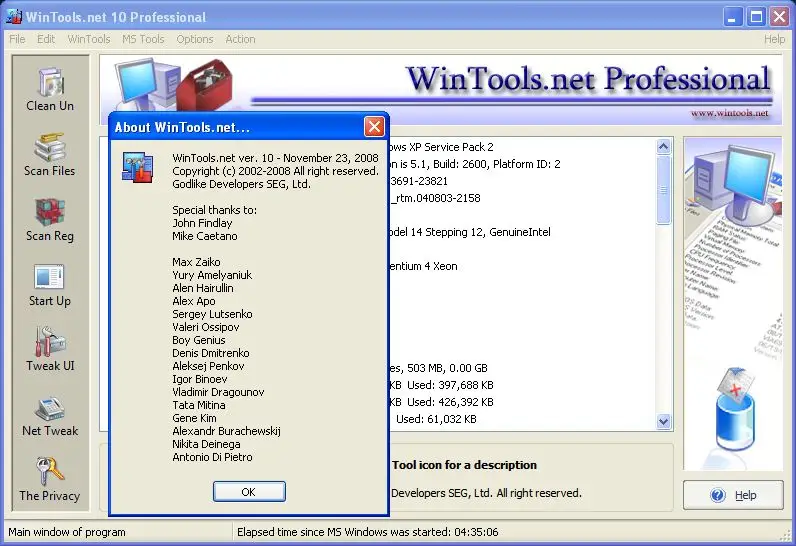Open the Clean Un tool icon
796x546 pixels.
[x=50, y=89]
